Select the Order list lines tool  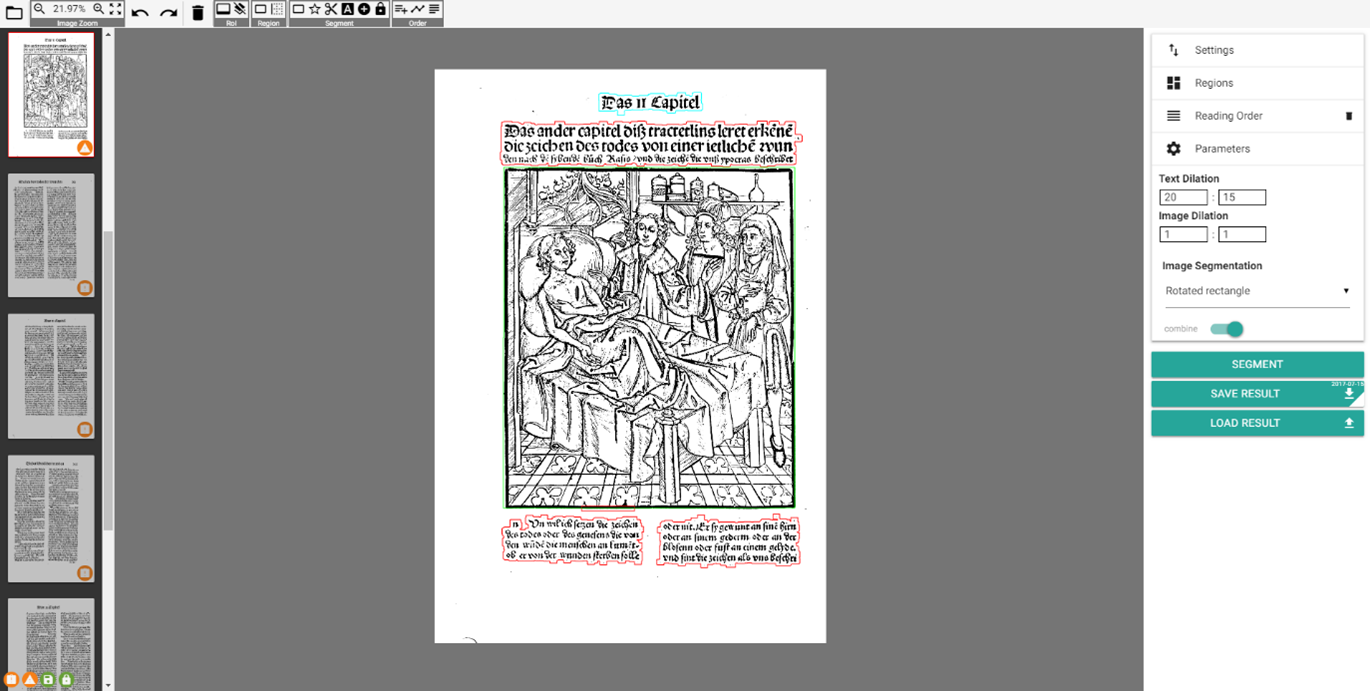point(434,9)
